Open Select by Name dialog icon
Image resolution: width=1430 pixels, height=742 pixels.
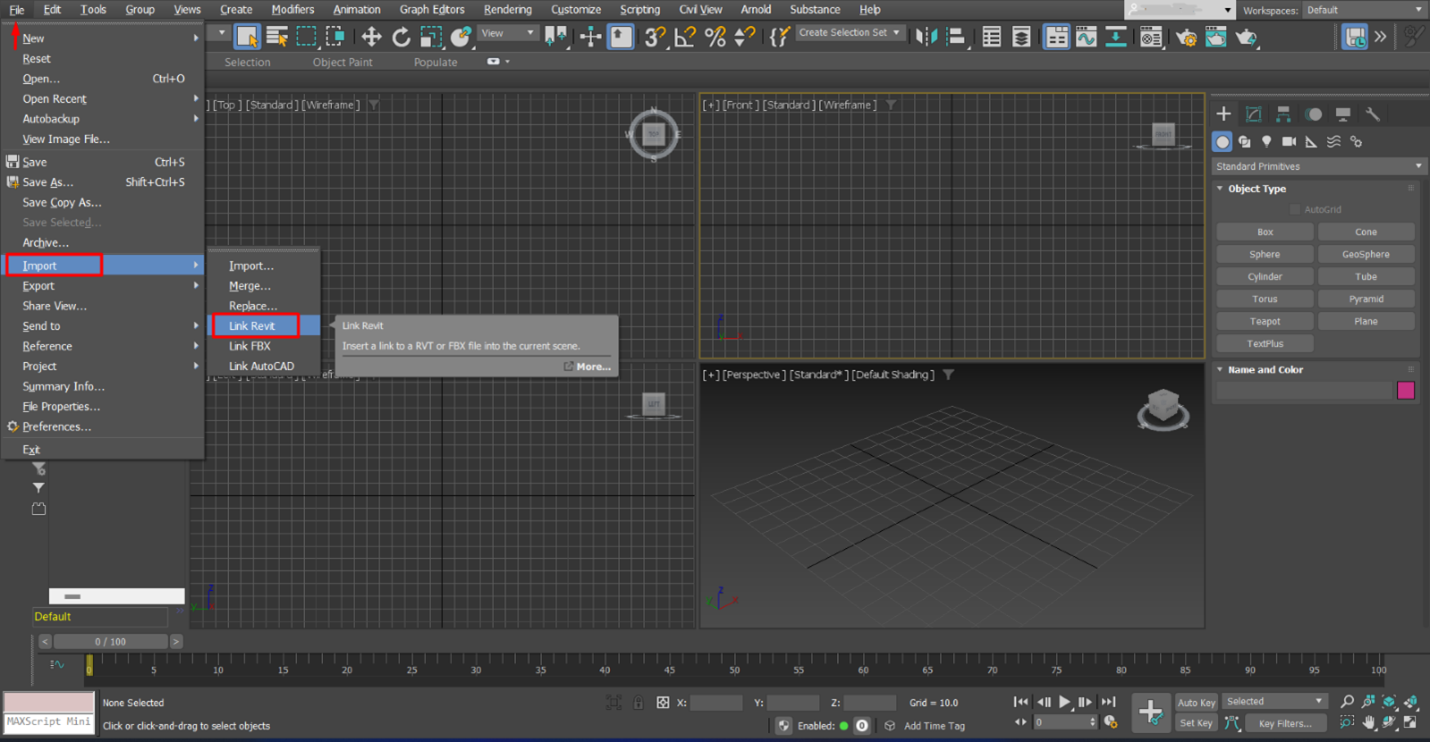(x=276, y=36)
